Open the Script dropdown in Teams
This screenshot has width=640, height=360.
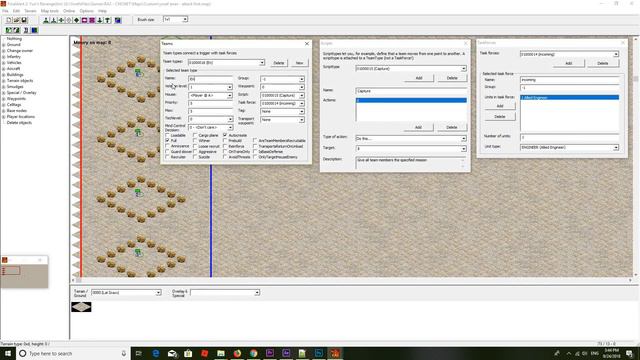[x=301, y=96]
